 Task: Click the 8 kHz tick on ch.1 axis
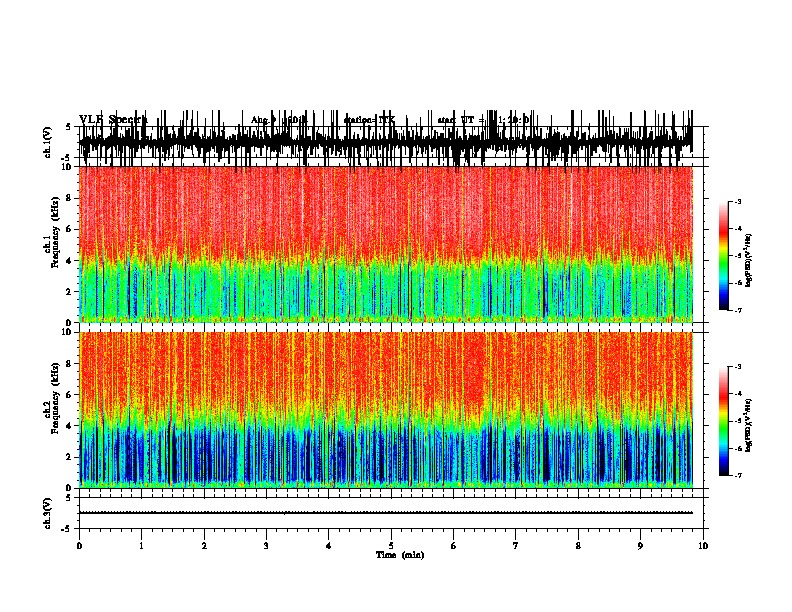tap(69, 198)
